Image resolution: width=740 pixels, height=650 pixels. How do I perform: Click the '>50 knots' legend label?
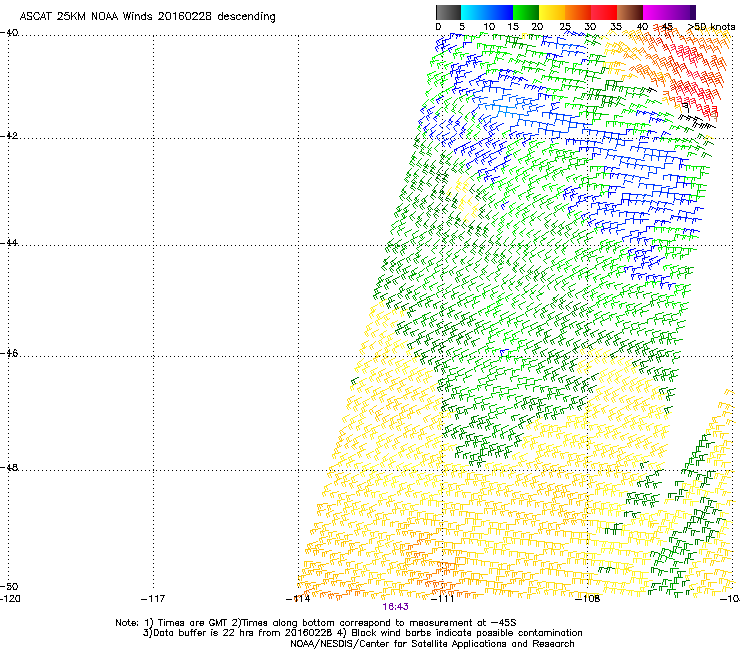click(712, 27)
